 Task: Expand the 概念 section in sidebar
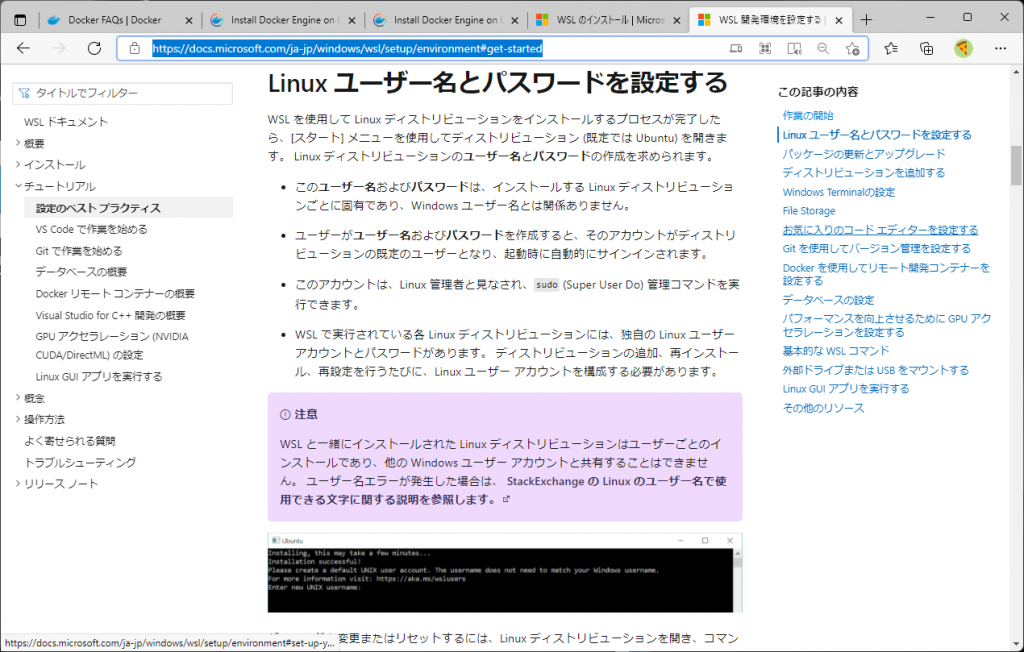pyautogui.click(x=18, y=398)
